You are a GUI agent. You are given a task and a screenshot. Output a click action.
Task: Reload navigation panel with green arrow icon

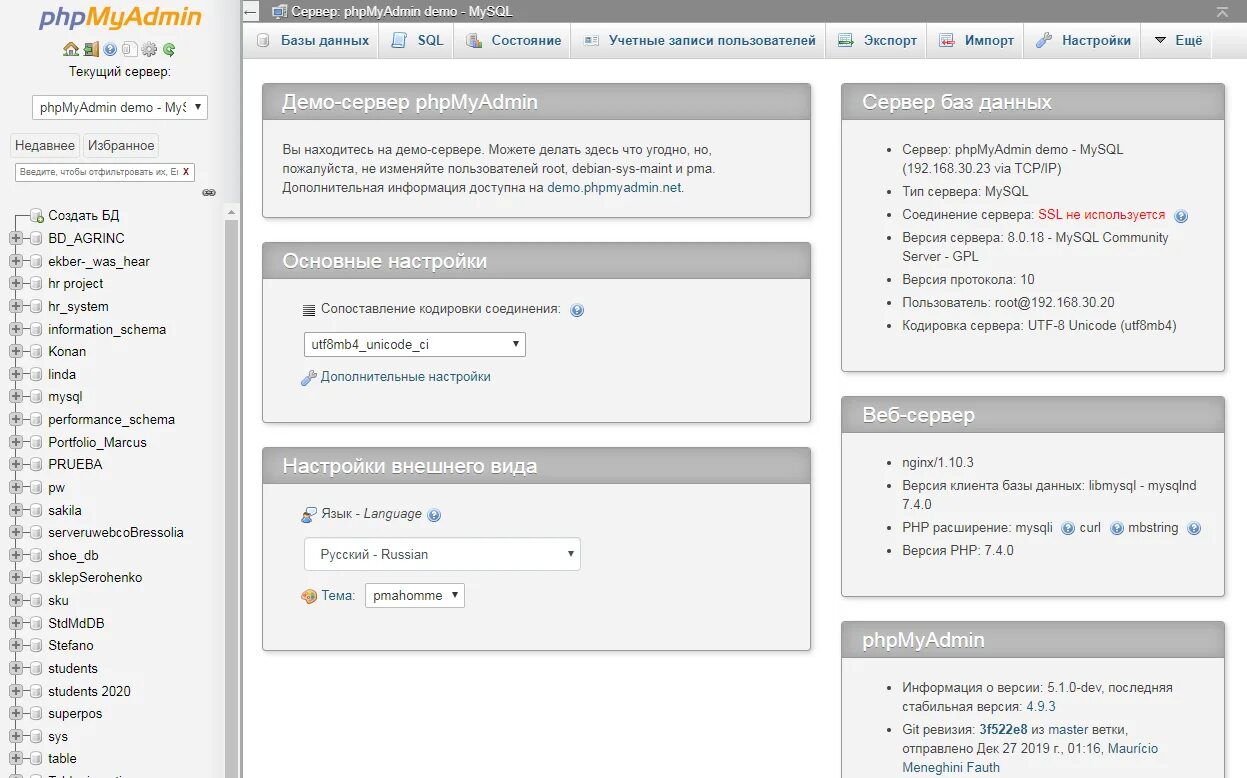coord(169,49)
